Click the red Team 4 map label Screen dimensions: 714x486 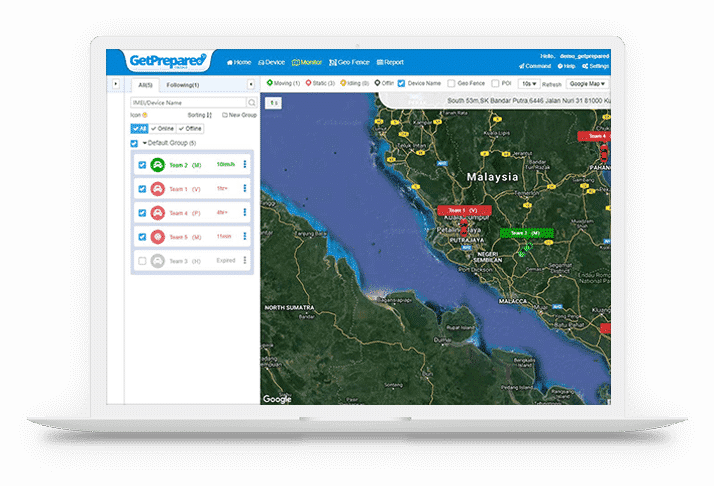point(594,136)
